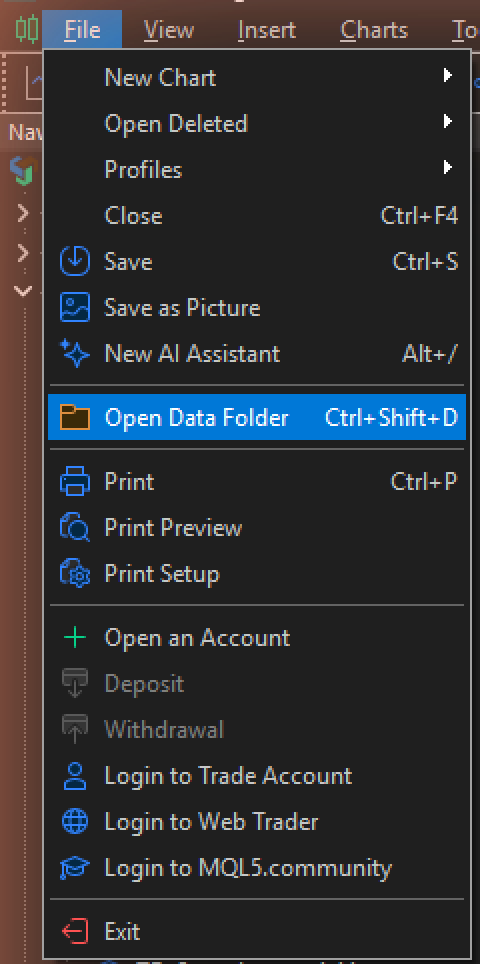Click the Alt+/ shortcut text
Viewport: 480px width, 964px height.
pos(430,354)
